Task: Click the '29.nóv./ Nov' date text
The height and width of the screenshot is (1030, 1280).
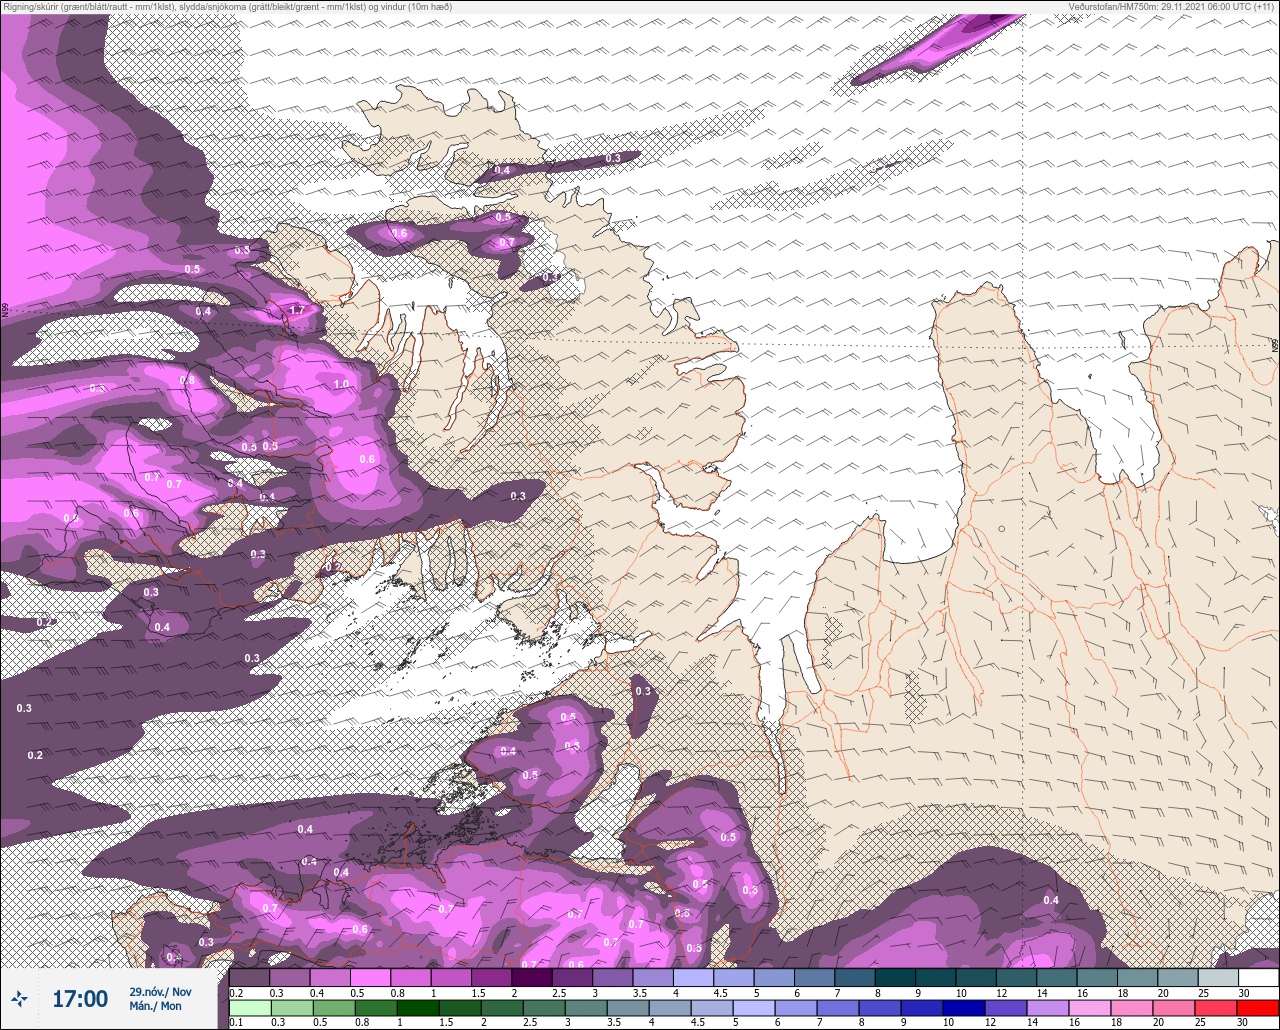Action: 160,992
